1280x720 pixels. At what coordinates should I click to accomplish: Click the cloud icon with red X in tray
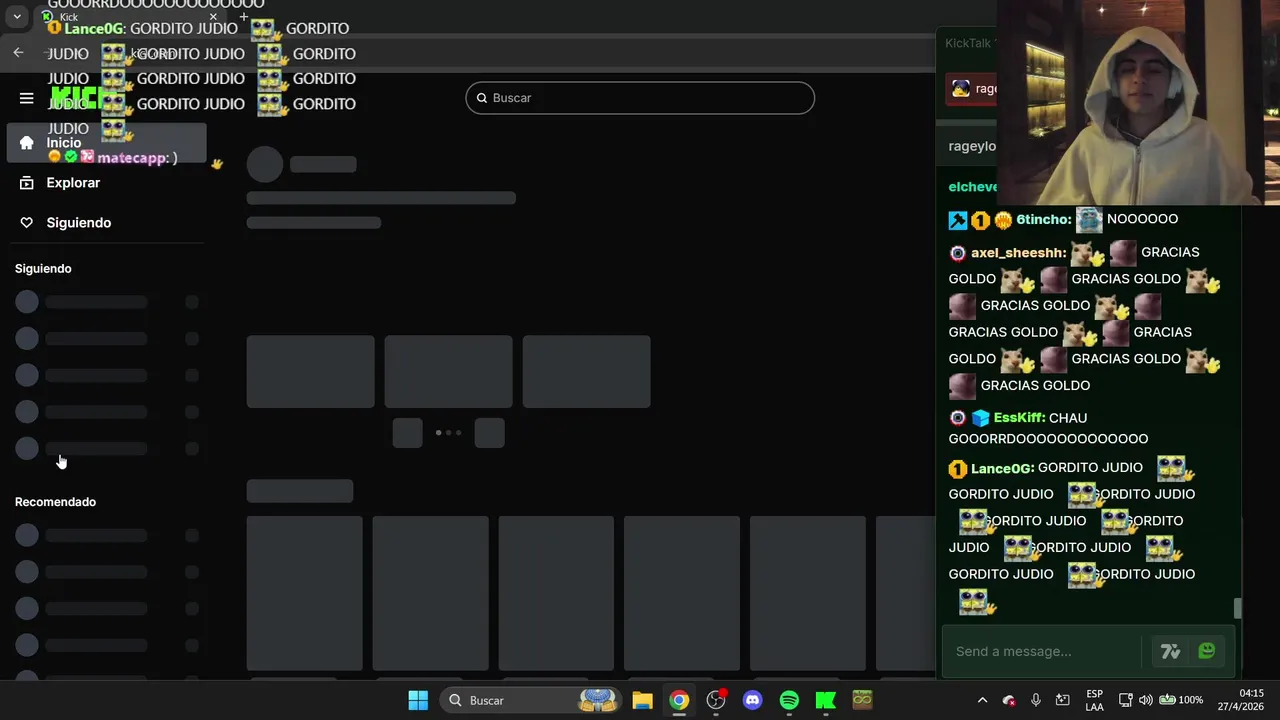click(1009, 700)
